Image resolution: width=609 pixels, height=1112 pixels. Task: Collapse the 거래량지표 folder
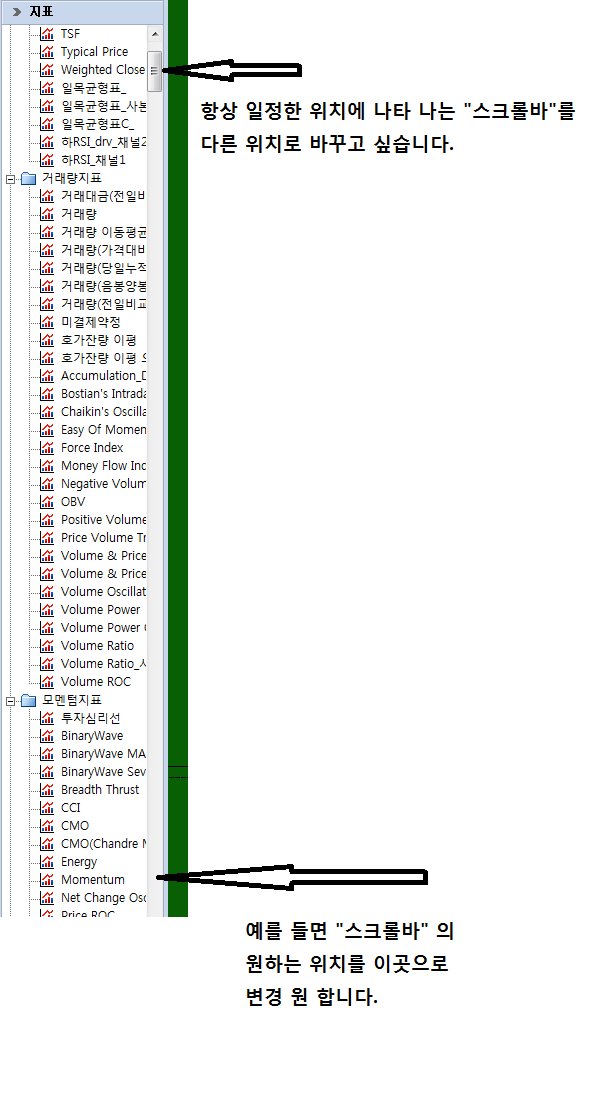coord(11,178)
